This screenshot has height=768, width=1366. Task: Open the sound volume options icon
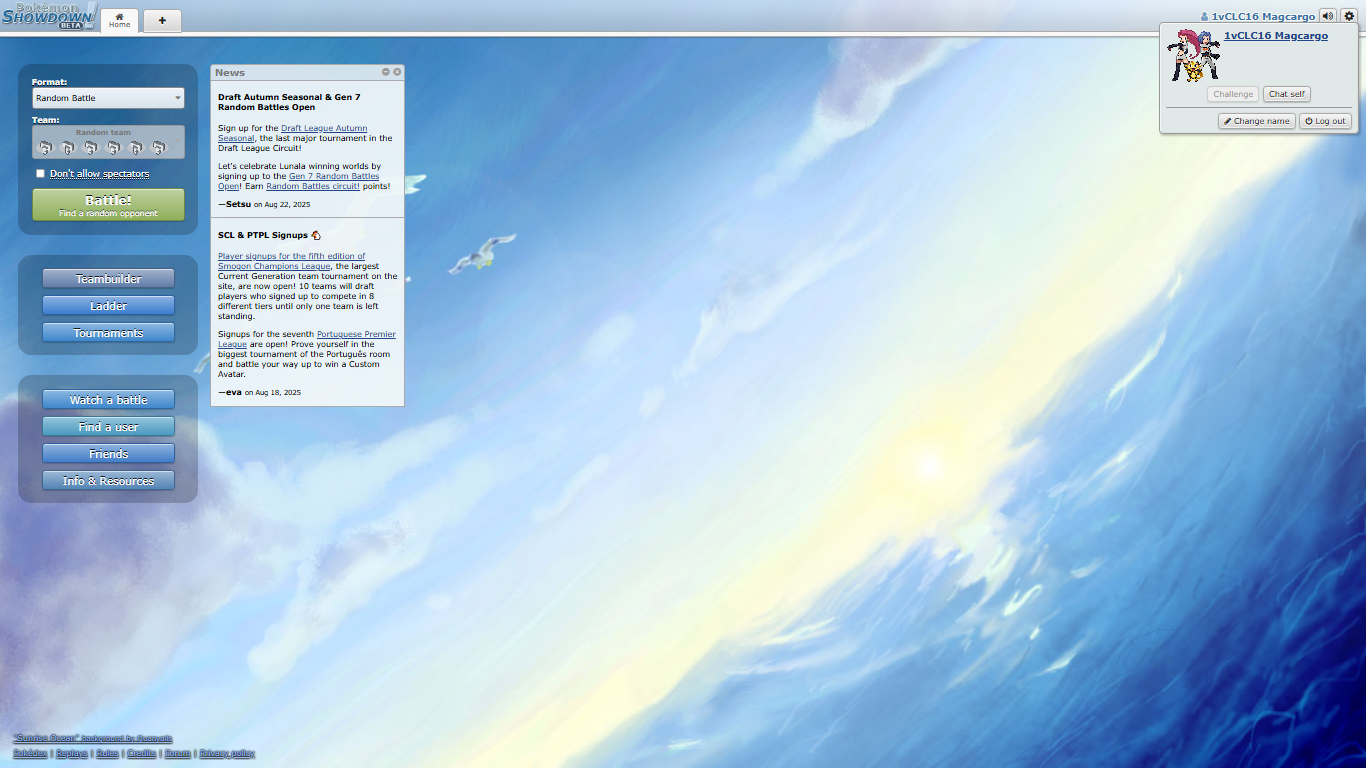point(1327,16)
